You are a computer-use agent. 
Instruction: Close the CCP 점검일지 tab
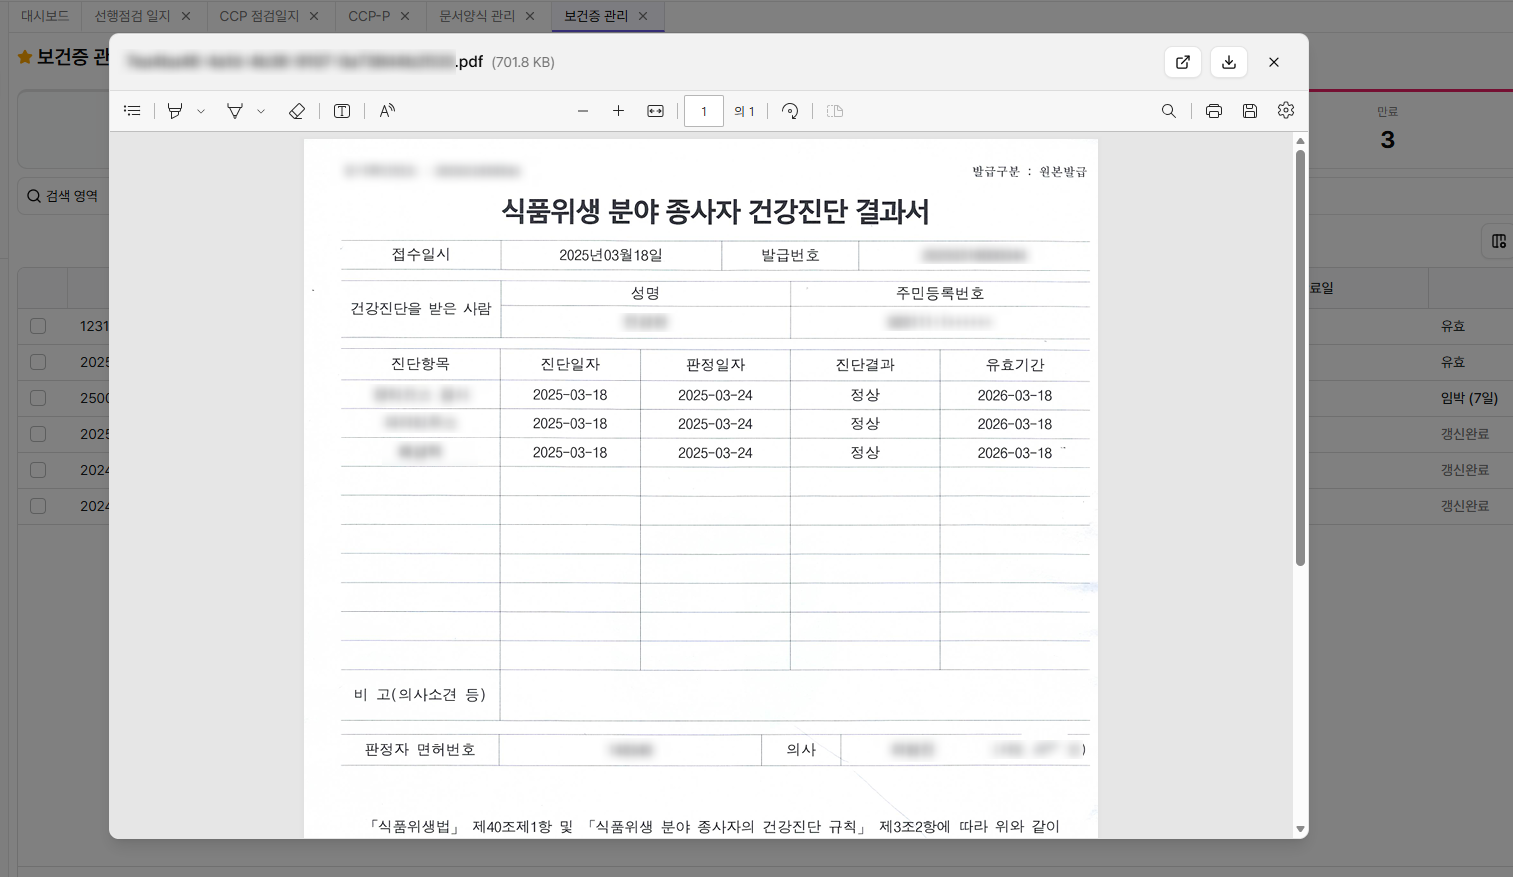point(314,16)
